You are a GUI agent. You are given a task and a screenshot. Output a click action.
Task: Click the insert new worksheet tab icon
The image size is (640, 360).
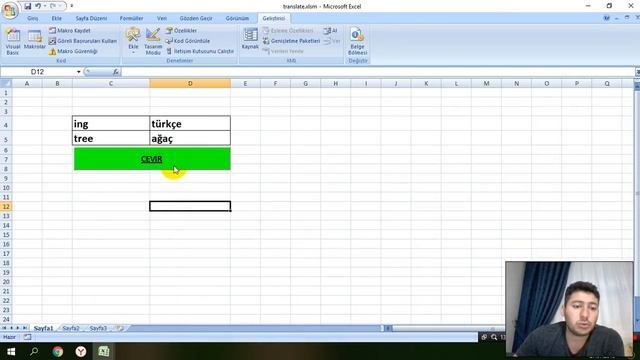(x=120, y=328)
